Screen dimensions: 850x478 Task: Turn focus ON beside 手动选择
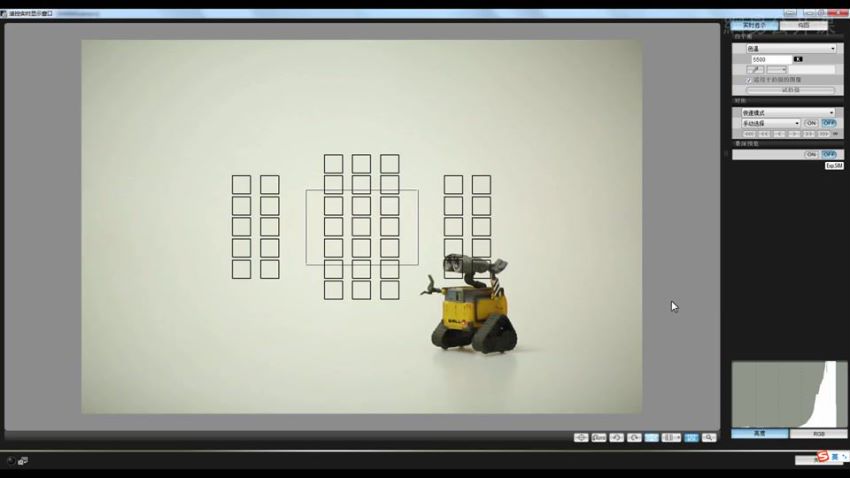(x=811, y=123)
